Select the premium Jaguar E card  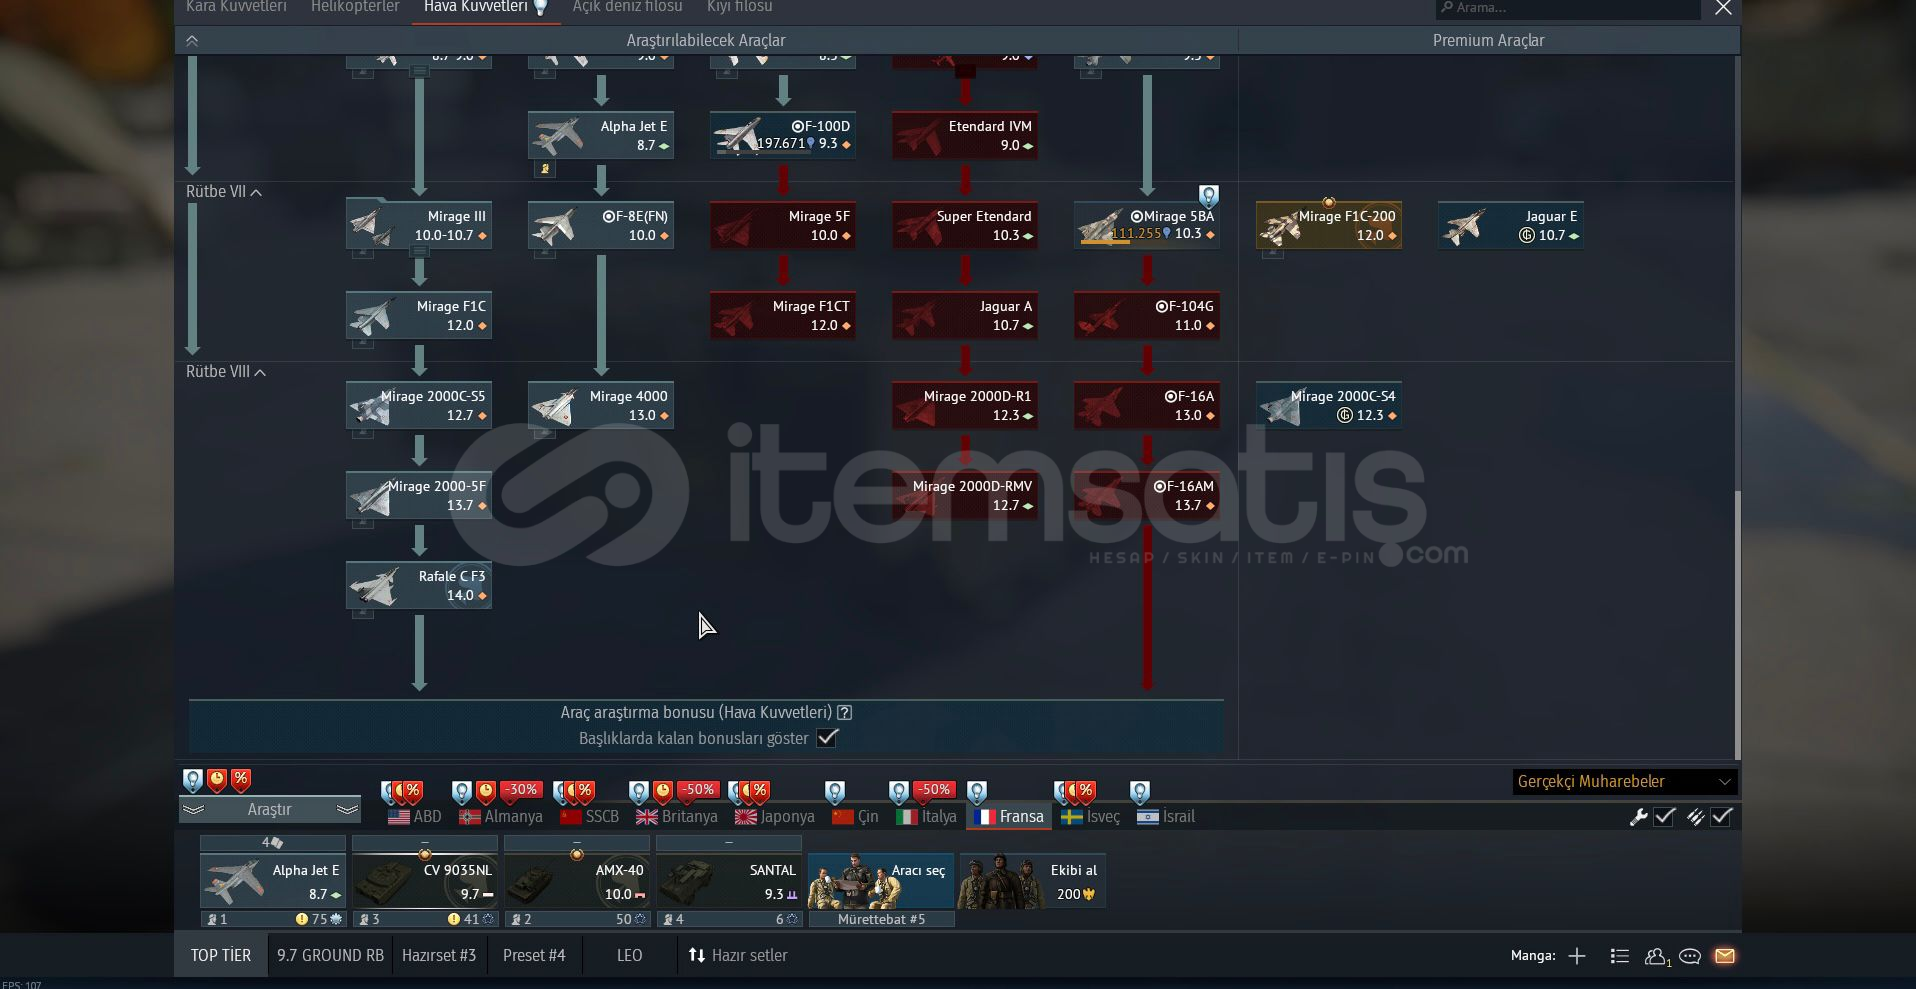click(x=1511, y=225)
